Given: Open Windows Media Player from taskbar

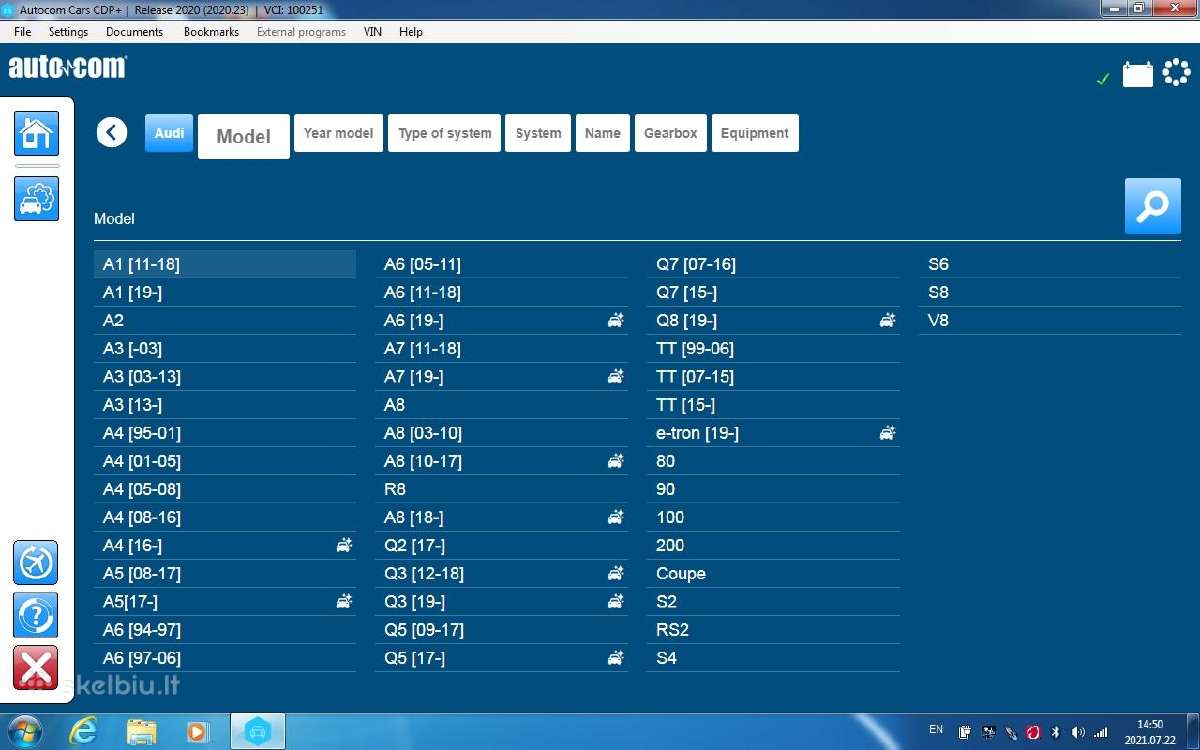Looking at the screenshot, I should pos(197,731).
